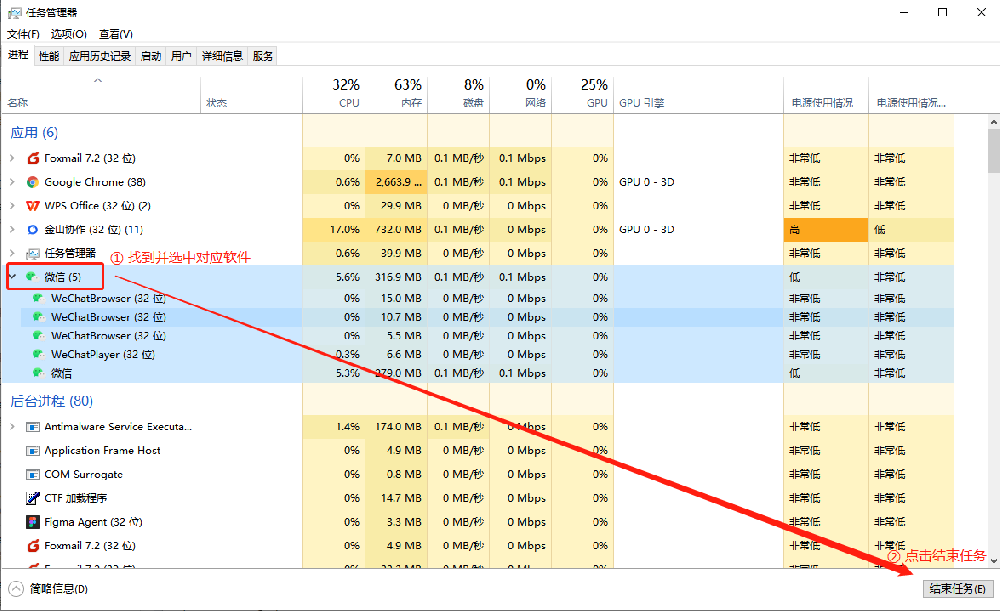Click the WPS Office process icon

tap(33, 205)
